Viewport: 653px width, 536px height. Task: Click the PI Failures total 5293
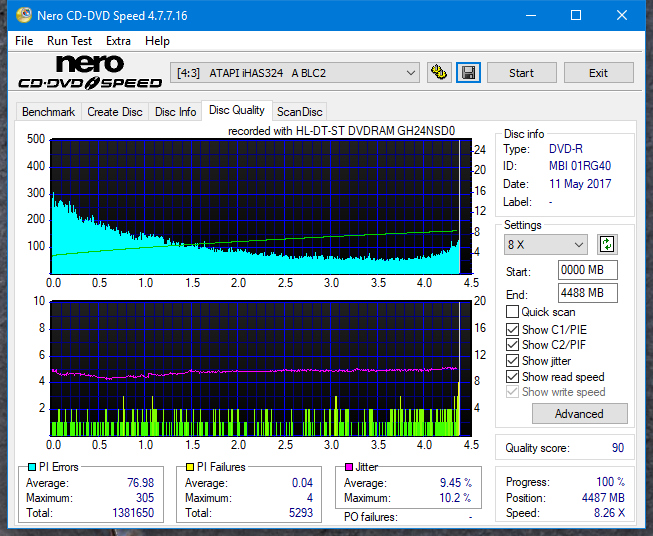coord(301,513)
